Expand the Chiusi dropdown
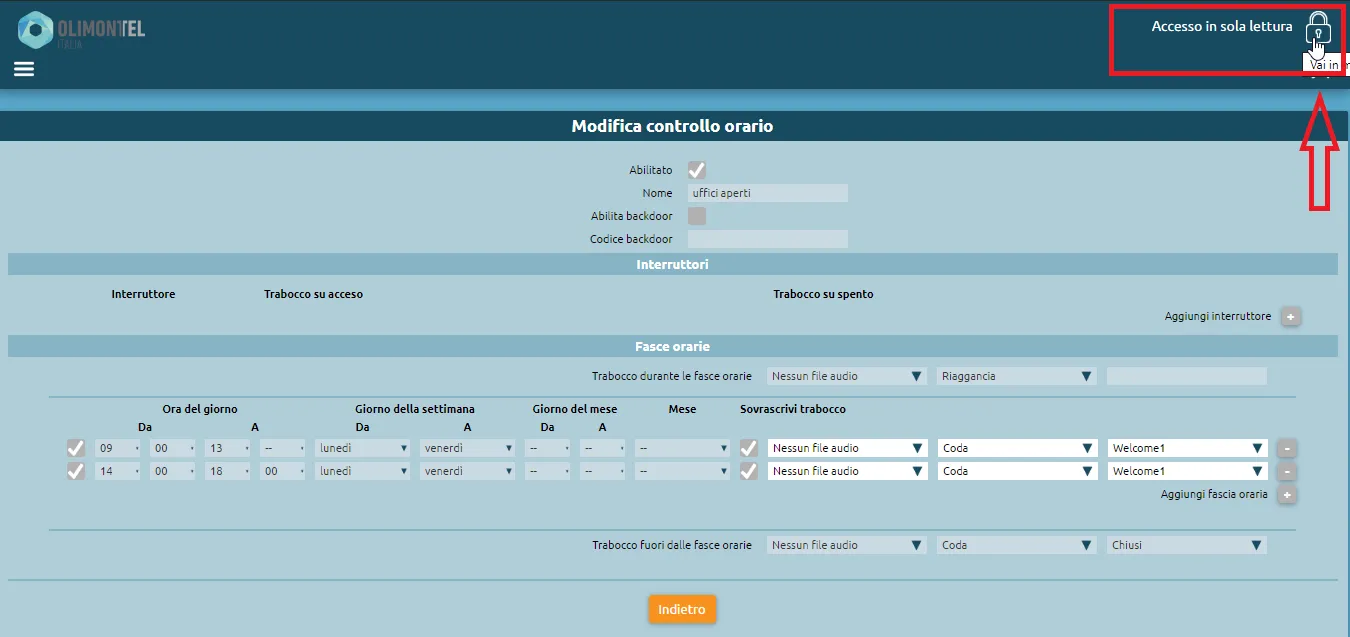Screen dimensions: 1350x637 pos(1187,545)
